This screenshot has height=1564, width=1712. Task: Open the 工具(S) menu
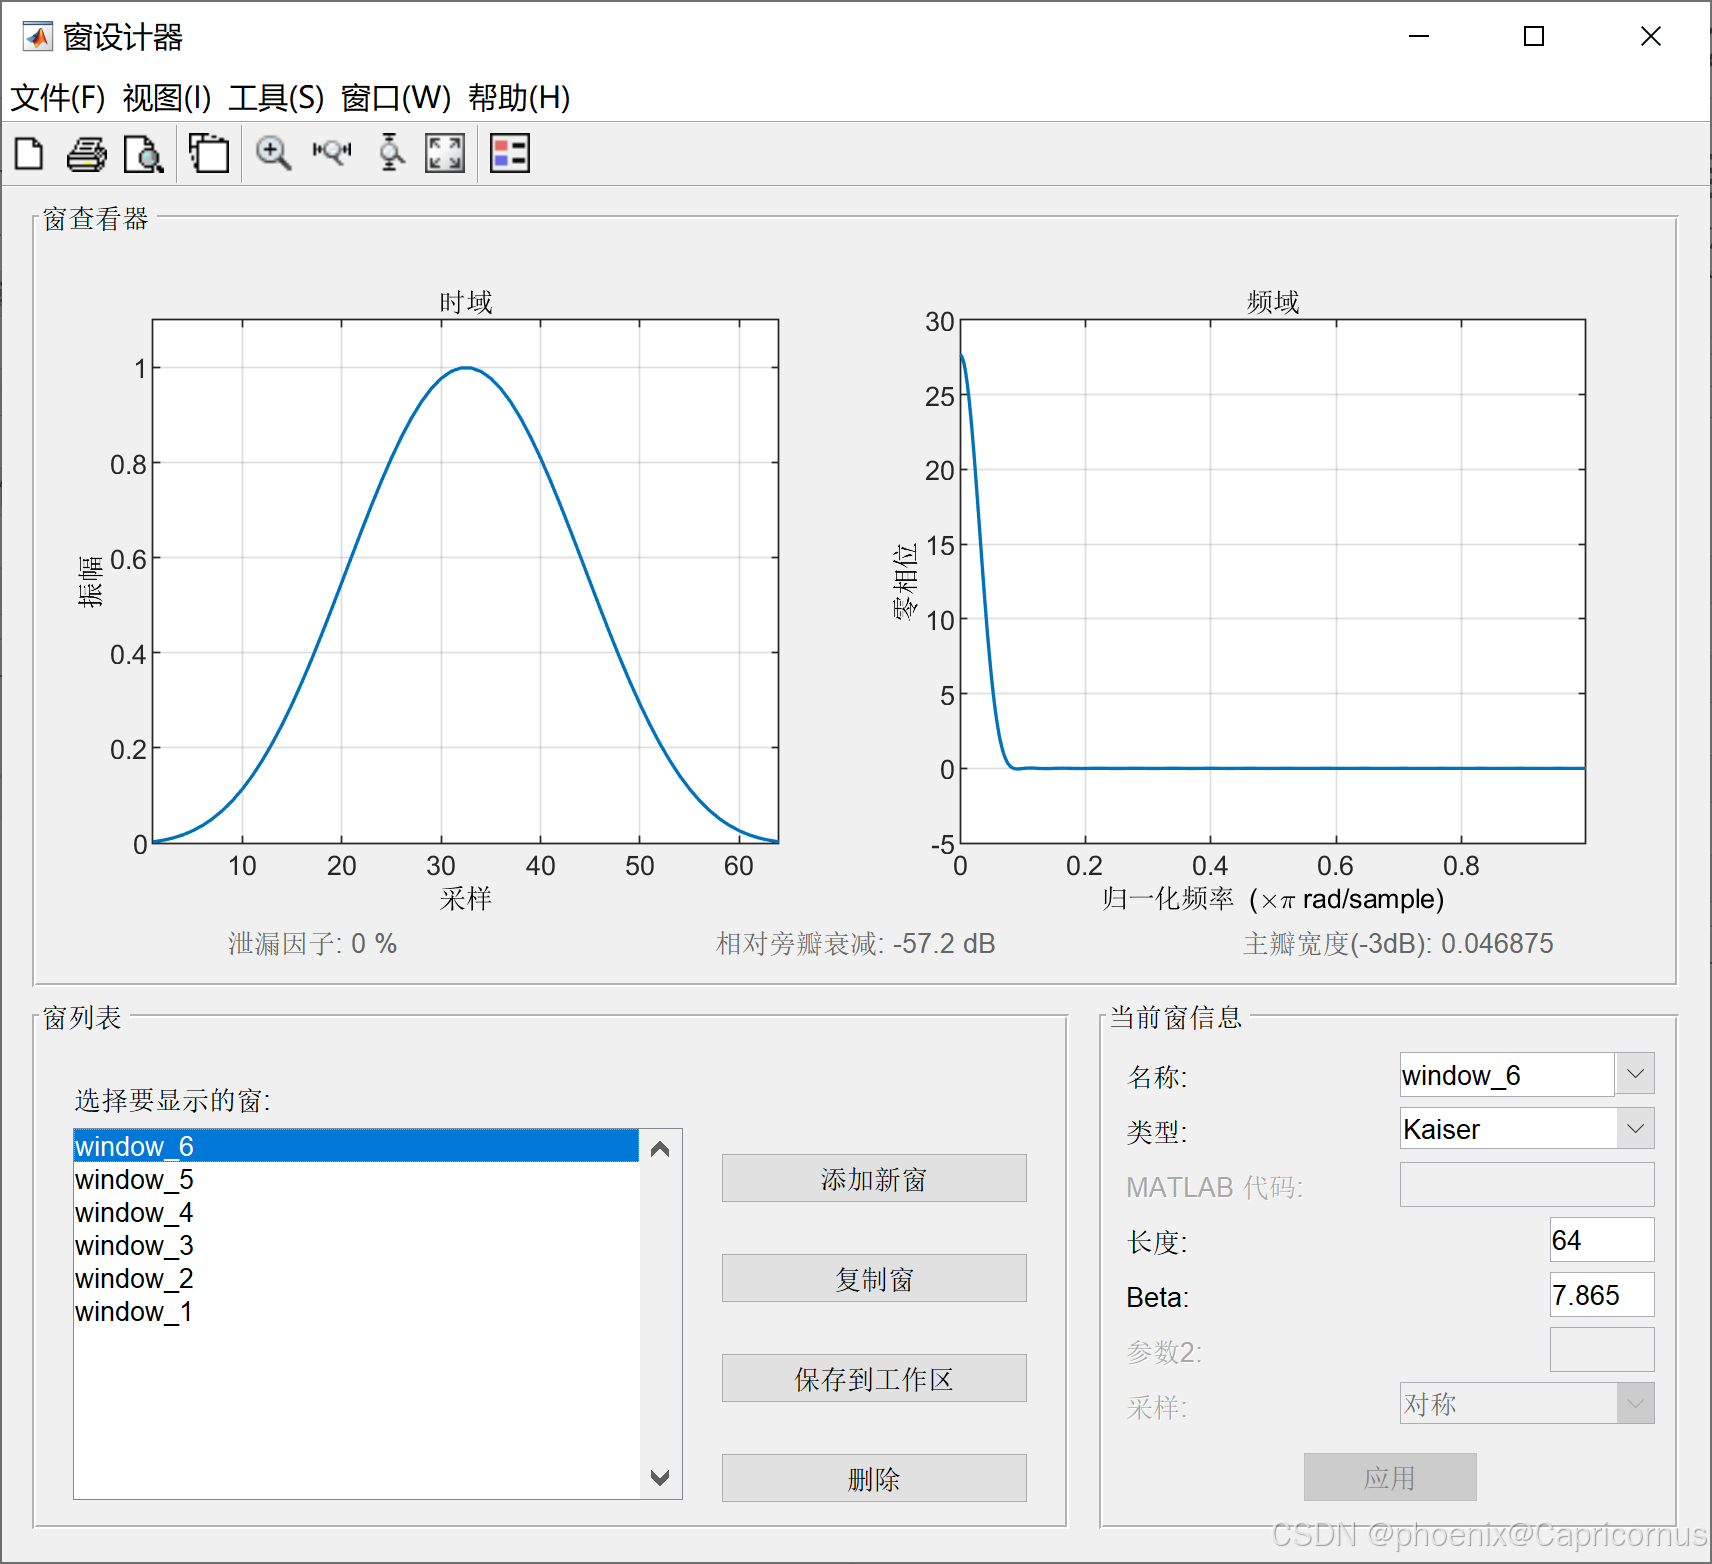276,98
